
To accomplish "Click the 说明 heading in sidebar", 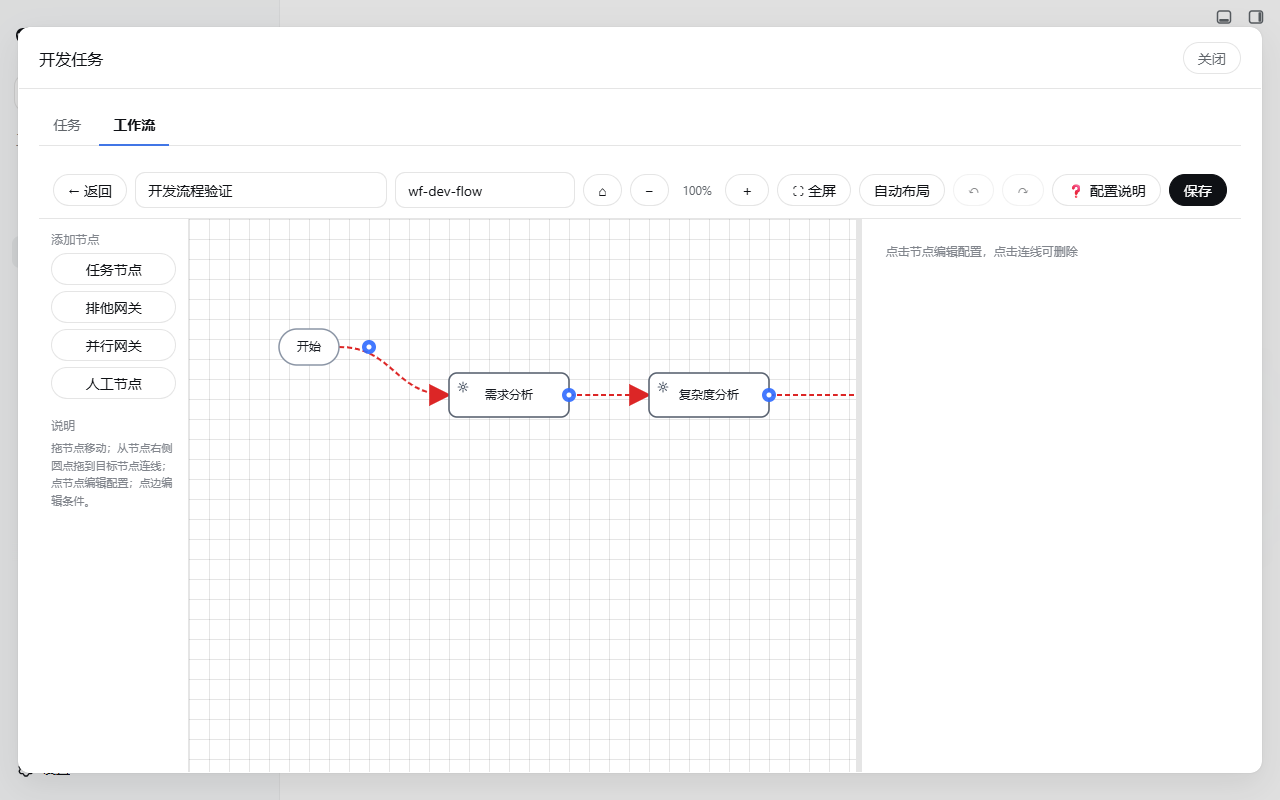I will pos(63,425).
